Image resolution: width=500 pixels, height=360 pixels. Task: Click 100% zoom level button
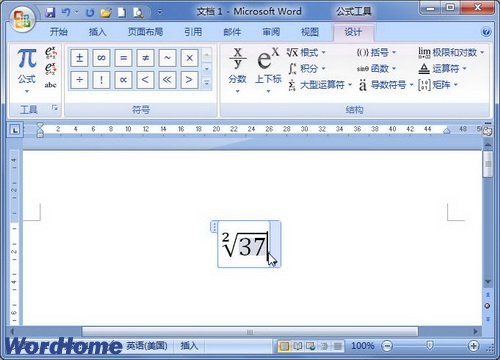(363, 346)
